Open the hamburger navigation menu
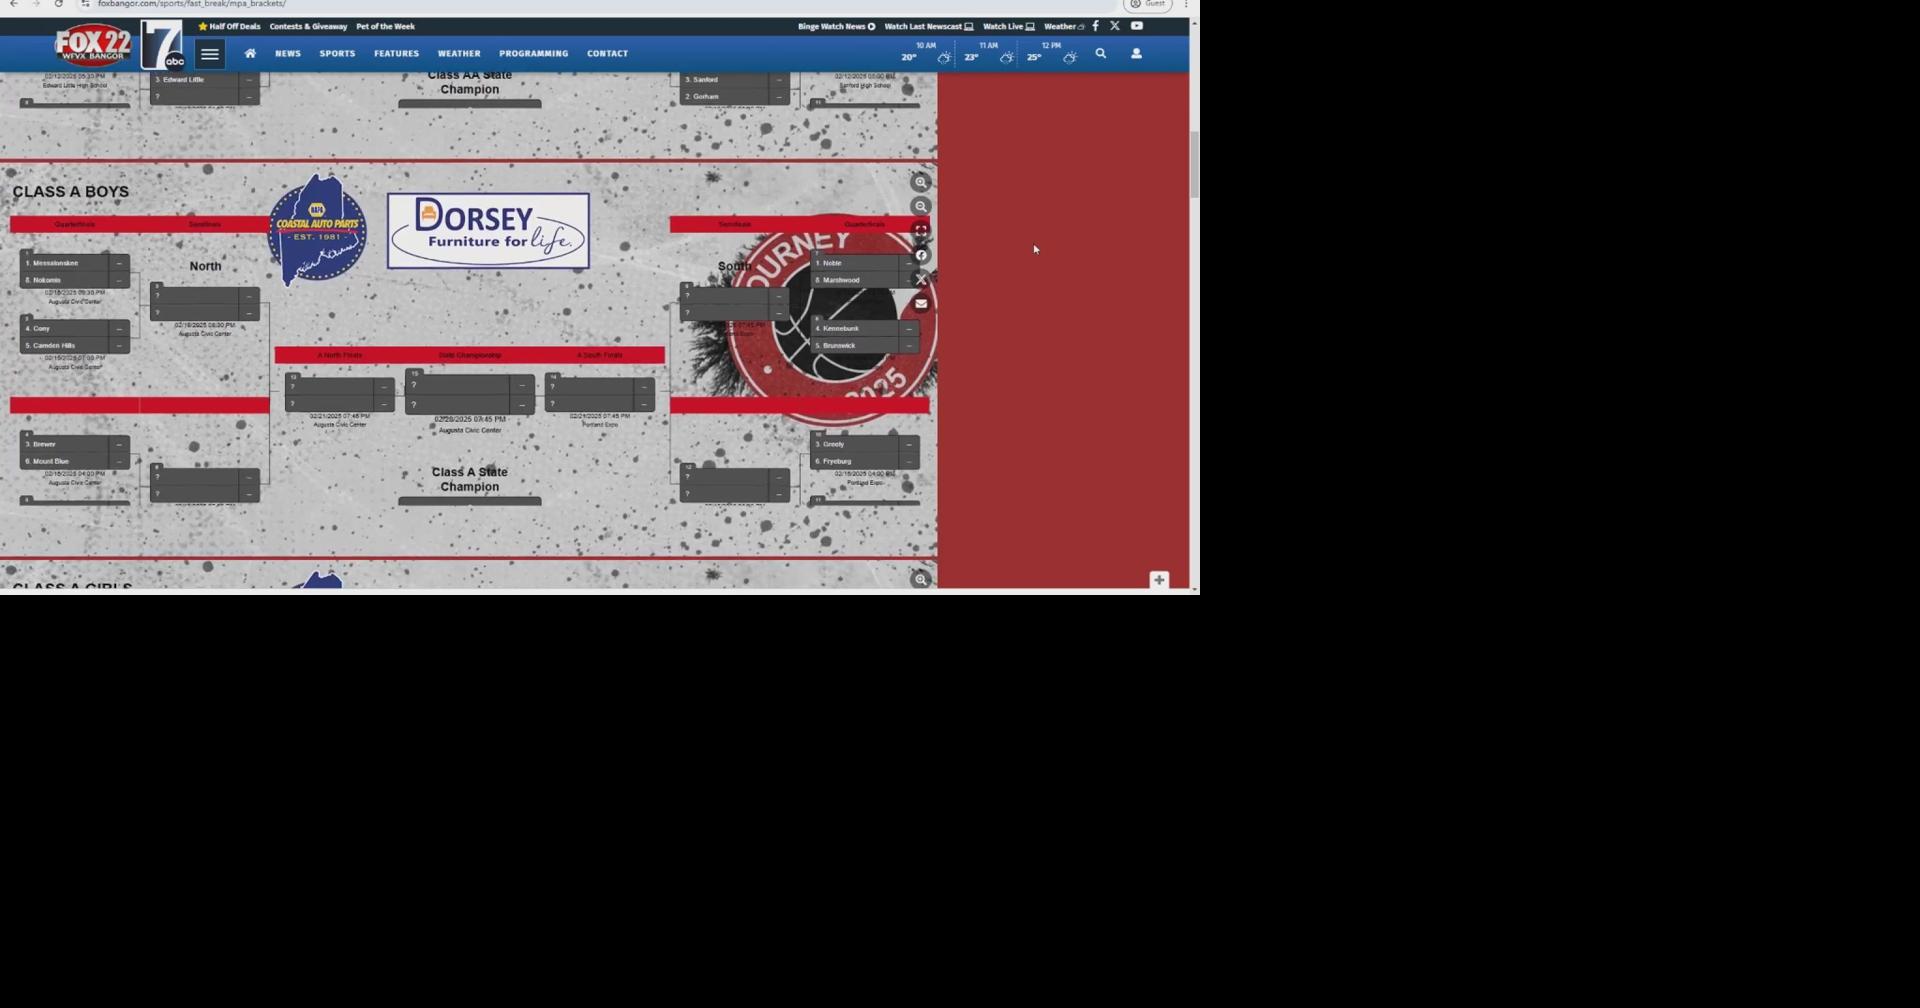 (210, 54)
